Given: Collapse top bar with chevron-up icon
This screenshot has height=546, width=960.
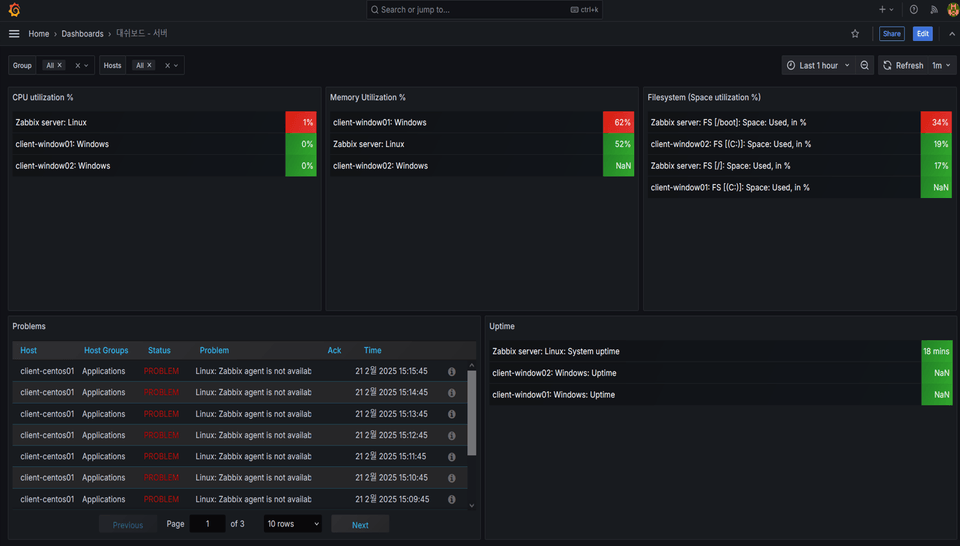Looking at the screenshot, I should click(951, 34).
